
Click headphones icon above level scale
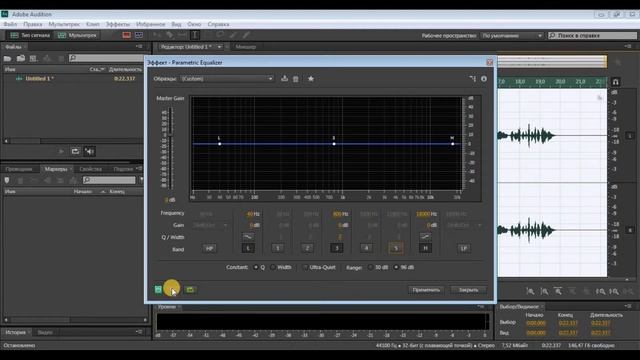[x=616, y=82]
